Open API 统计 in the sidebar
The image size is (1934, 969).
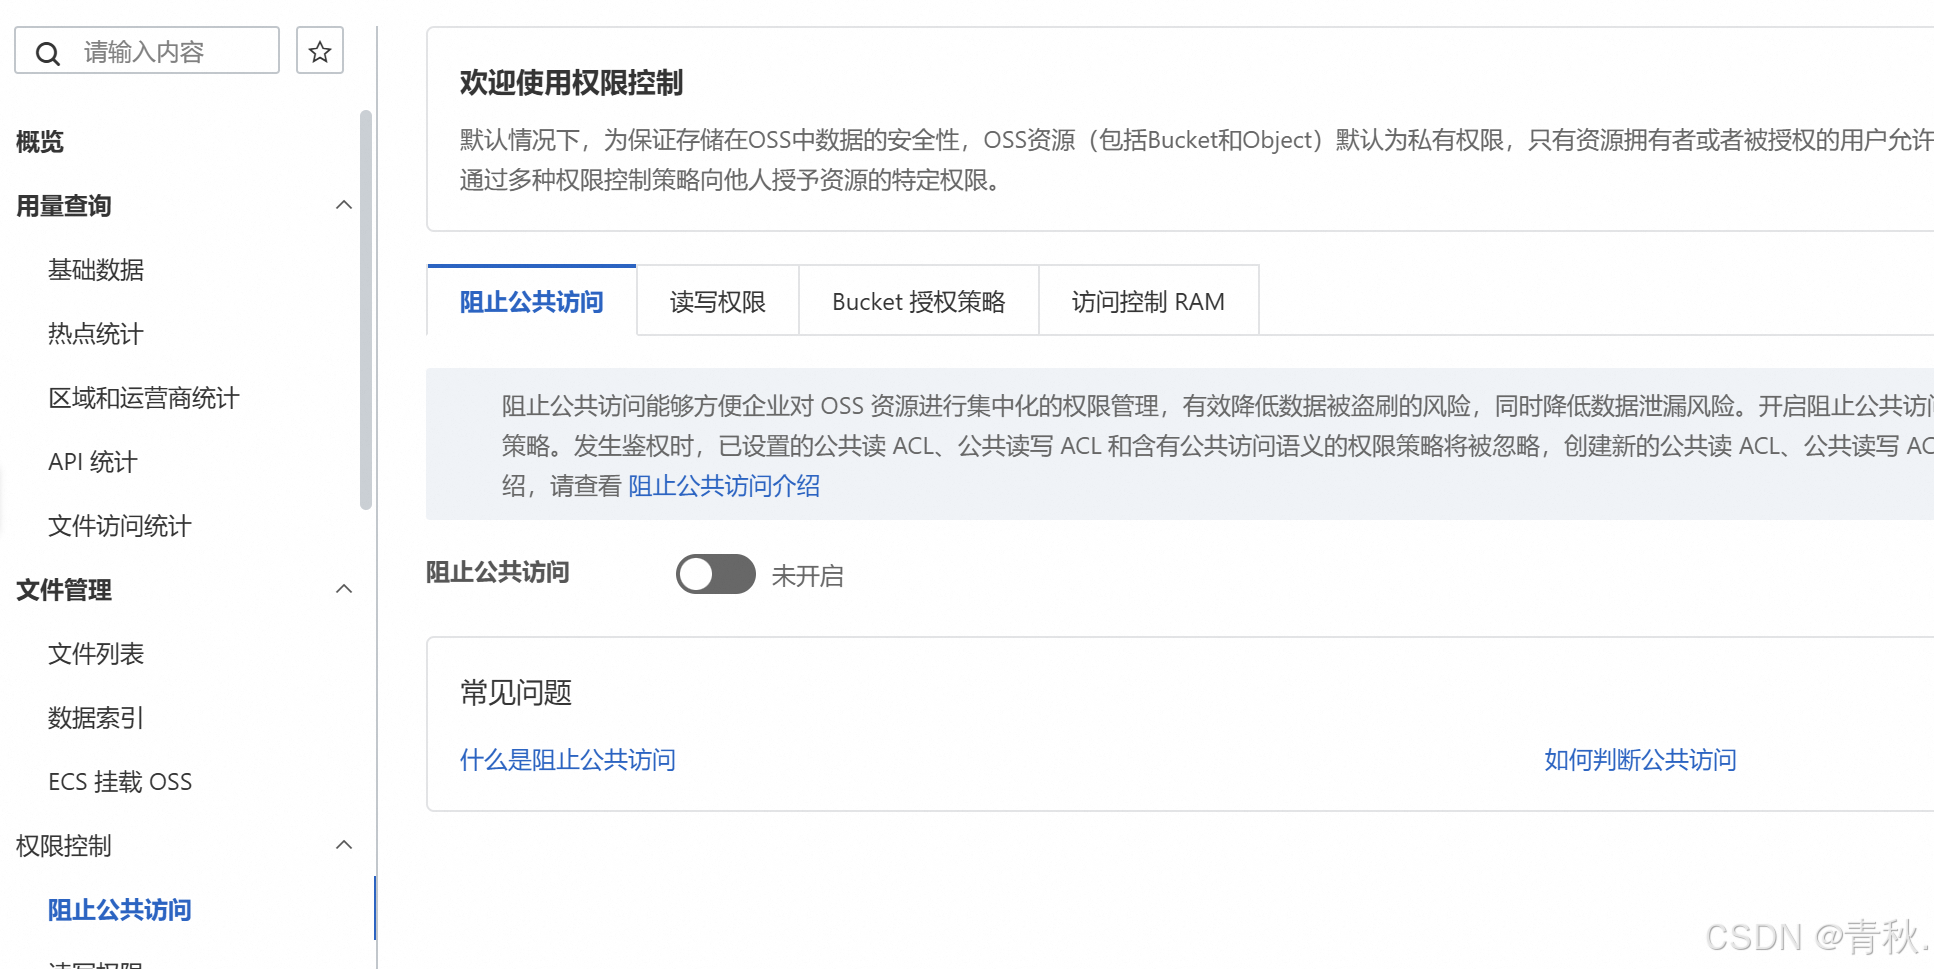(x=92, y=462)
